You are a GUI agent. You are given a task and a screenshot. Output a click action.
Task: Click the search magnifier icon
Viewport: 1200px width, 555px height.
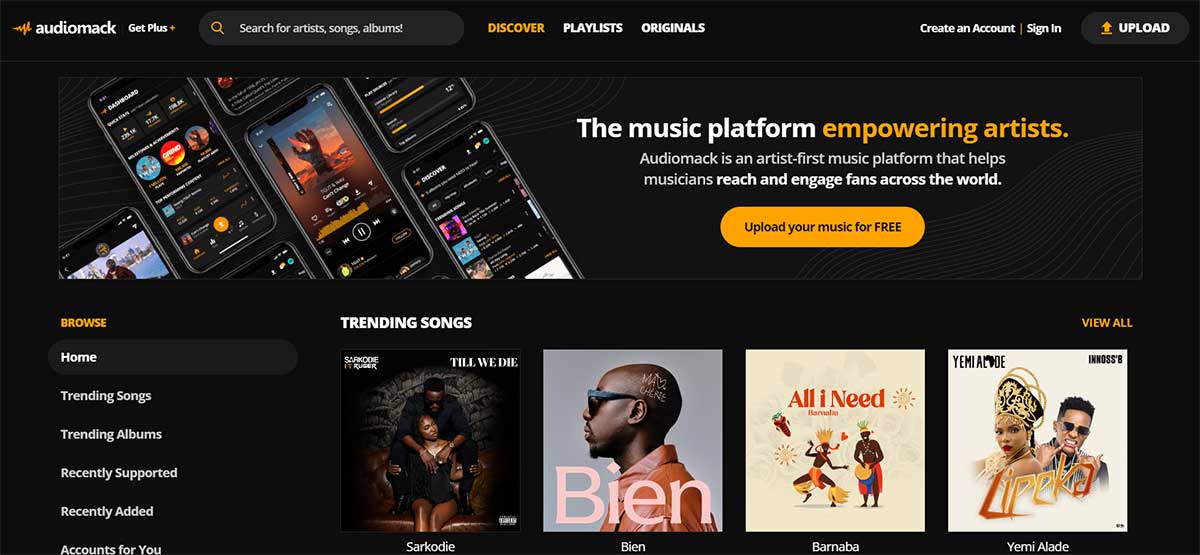pos(217,28)
